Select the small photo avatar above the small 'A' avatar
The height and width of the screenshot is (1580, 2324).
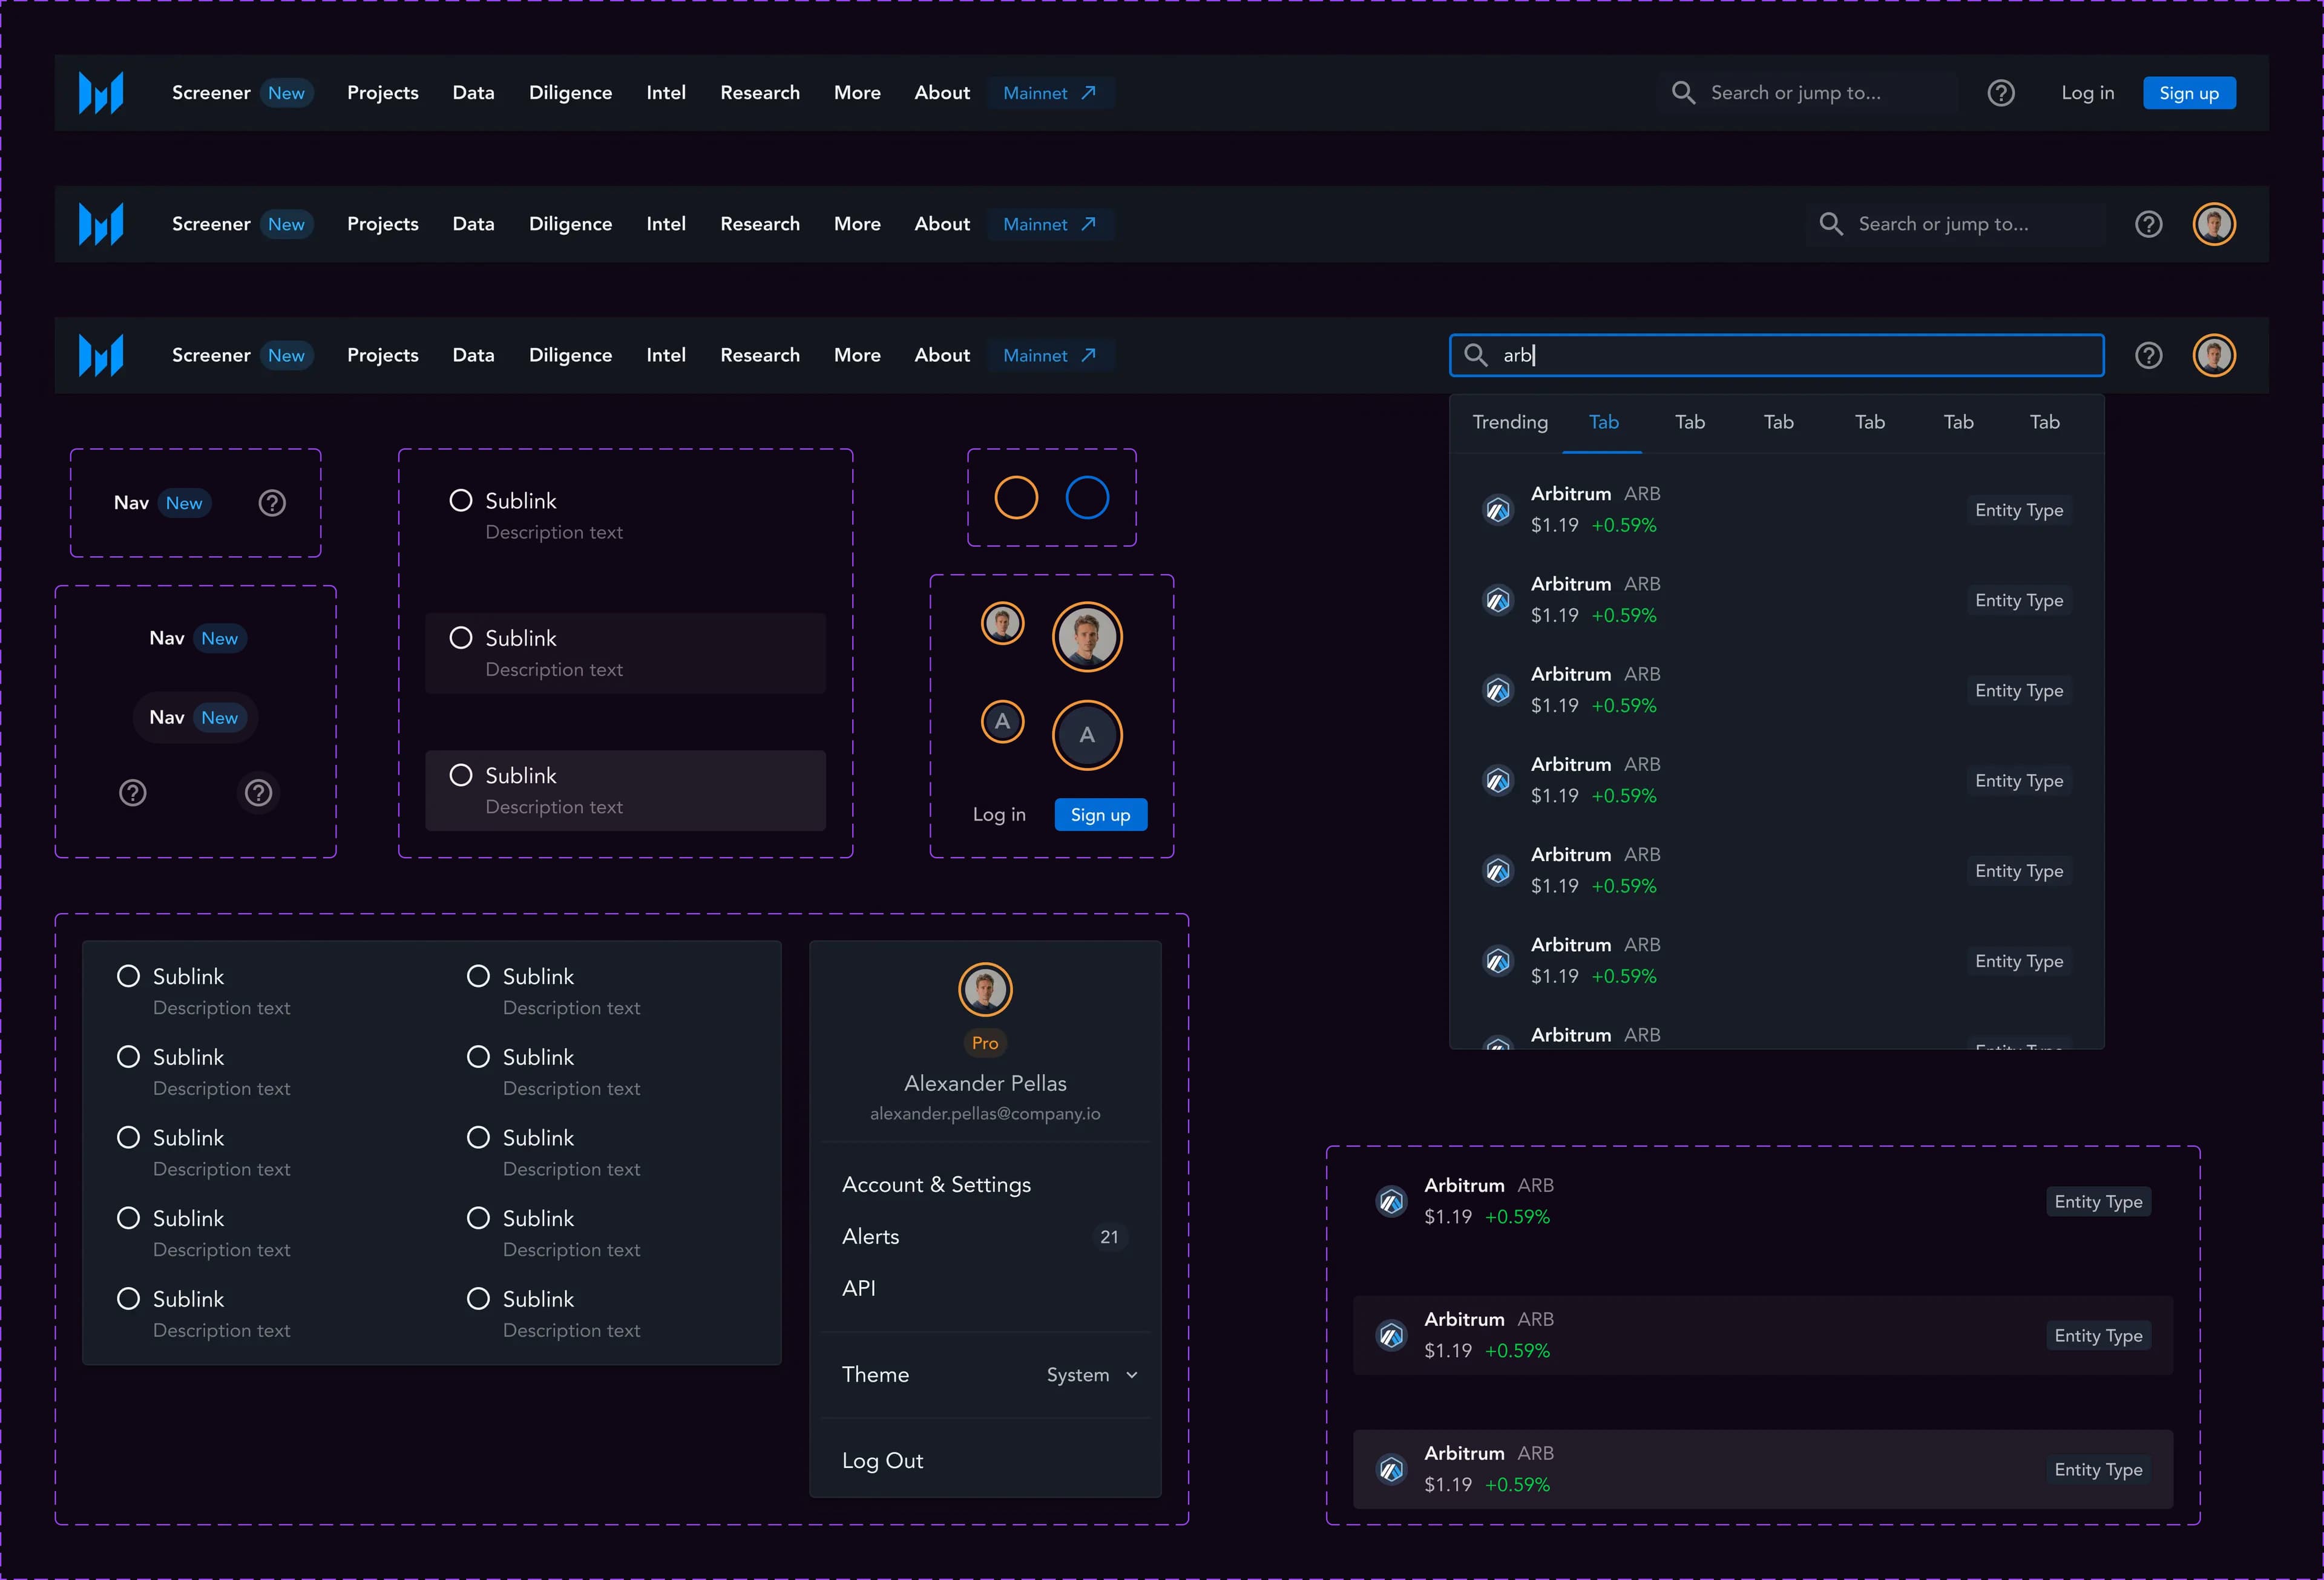pos(1002,623)
